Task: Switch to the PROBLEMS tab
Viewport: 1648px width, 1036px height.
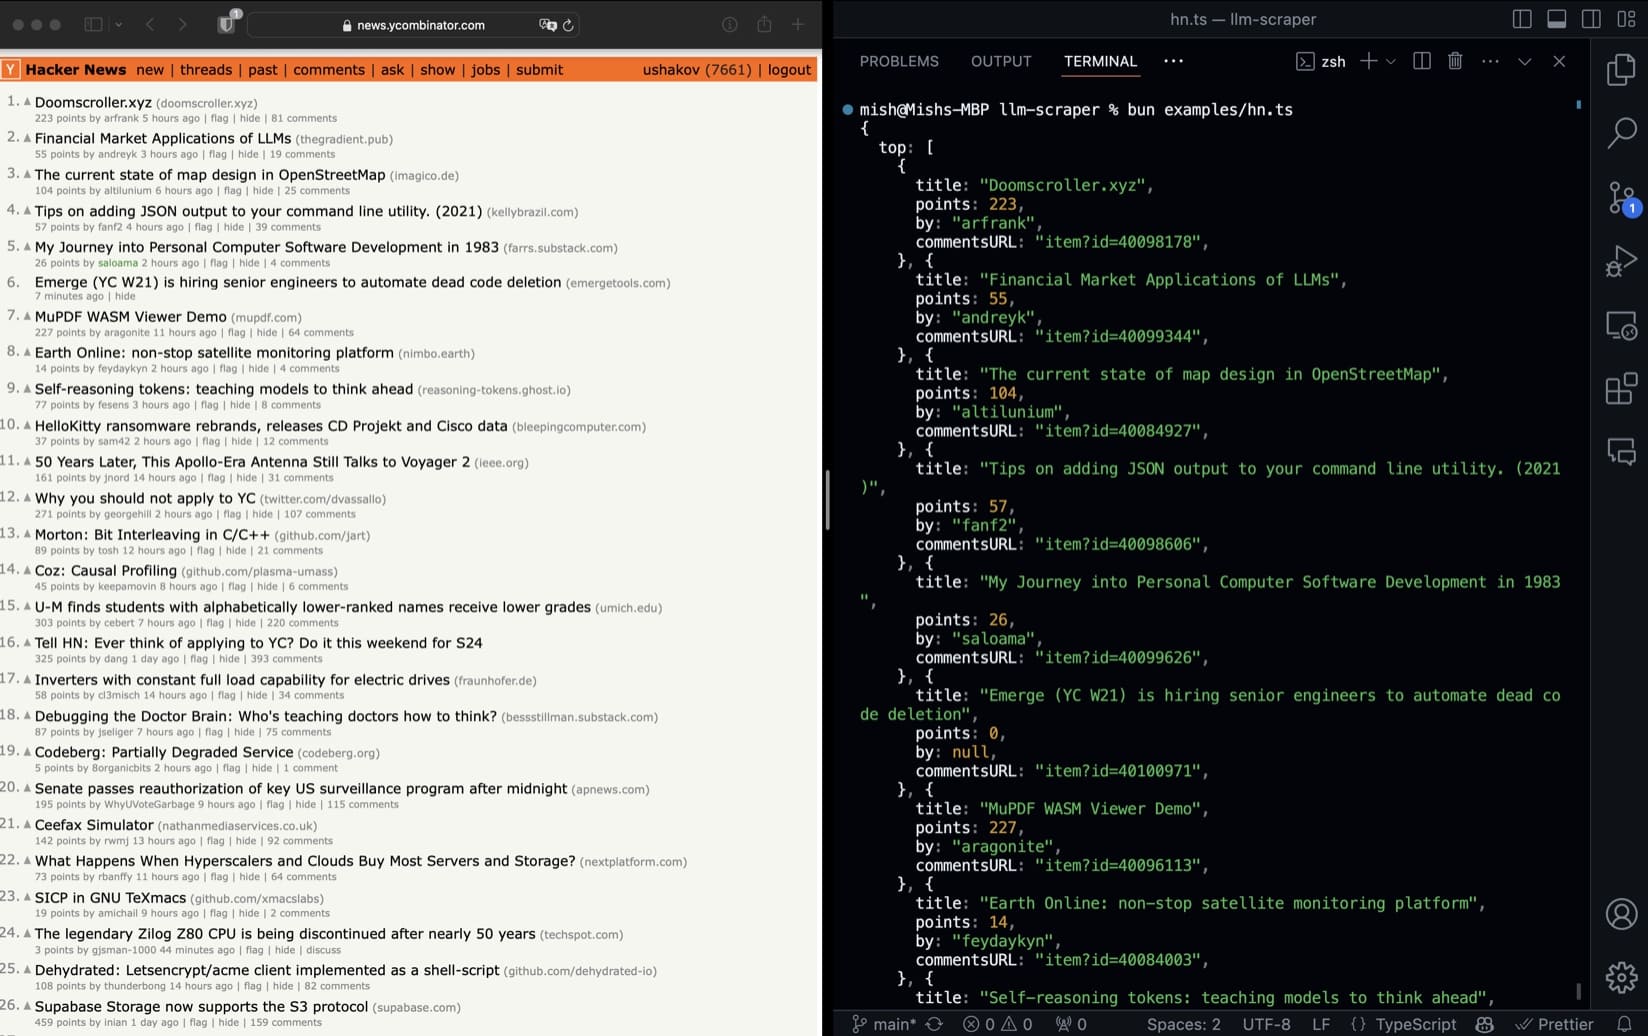Action: (x=898, y=61)
